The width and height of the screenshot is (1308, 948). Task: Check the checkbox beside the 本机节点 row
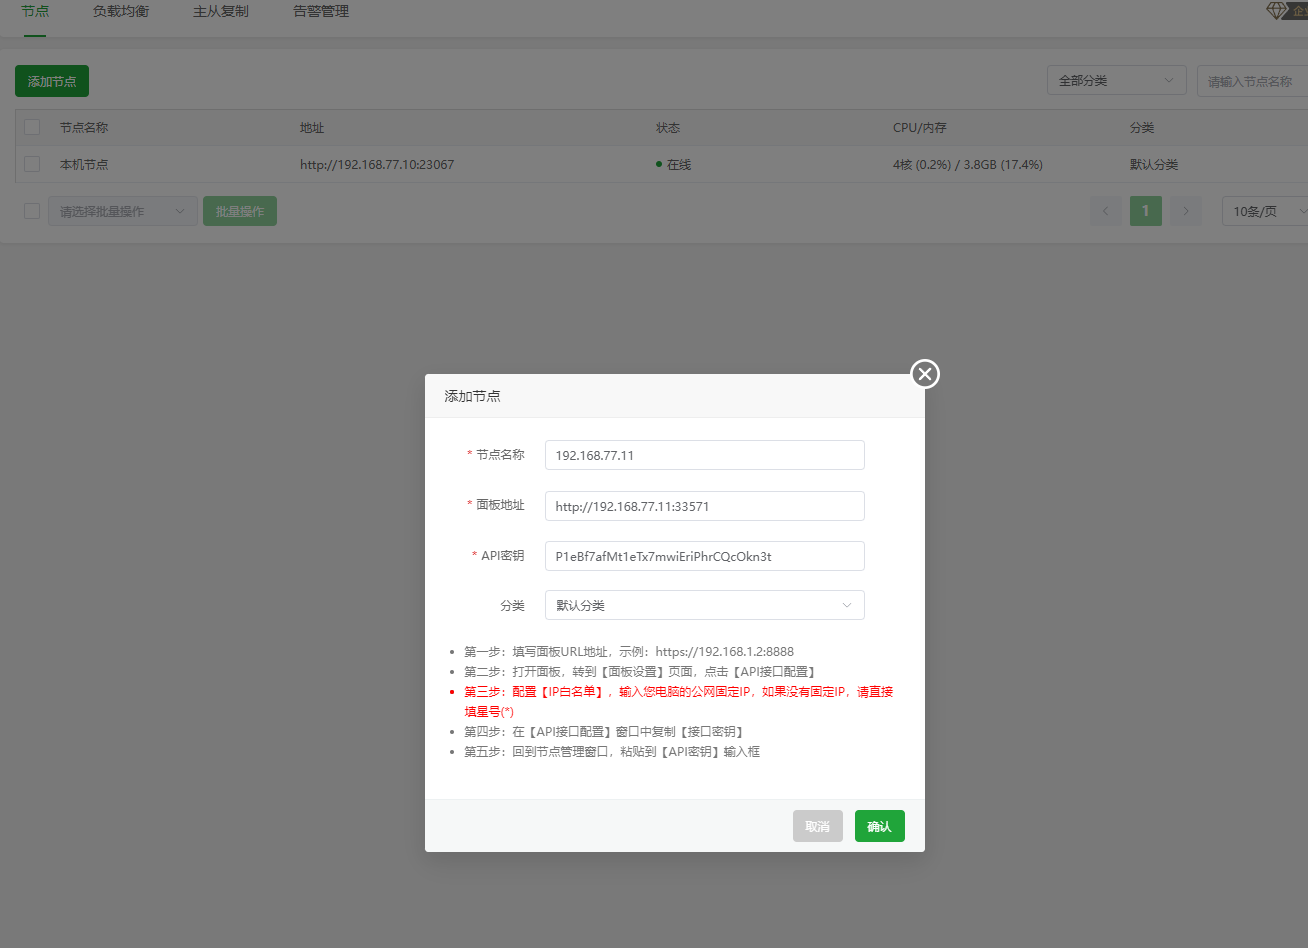click(x=30, y=163)
